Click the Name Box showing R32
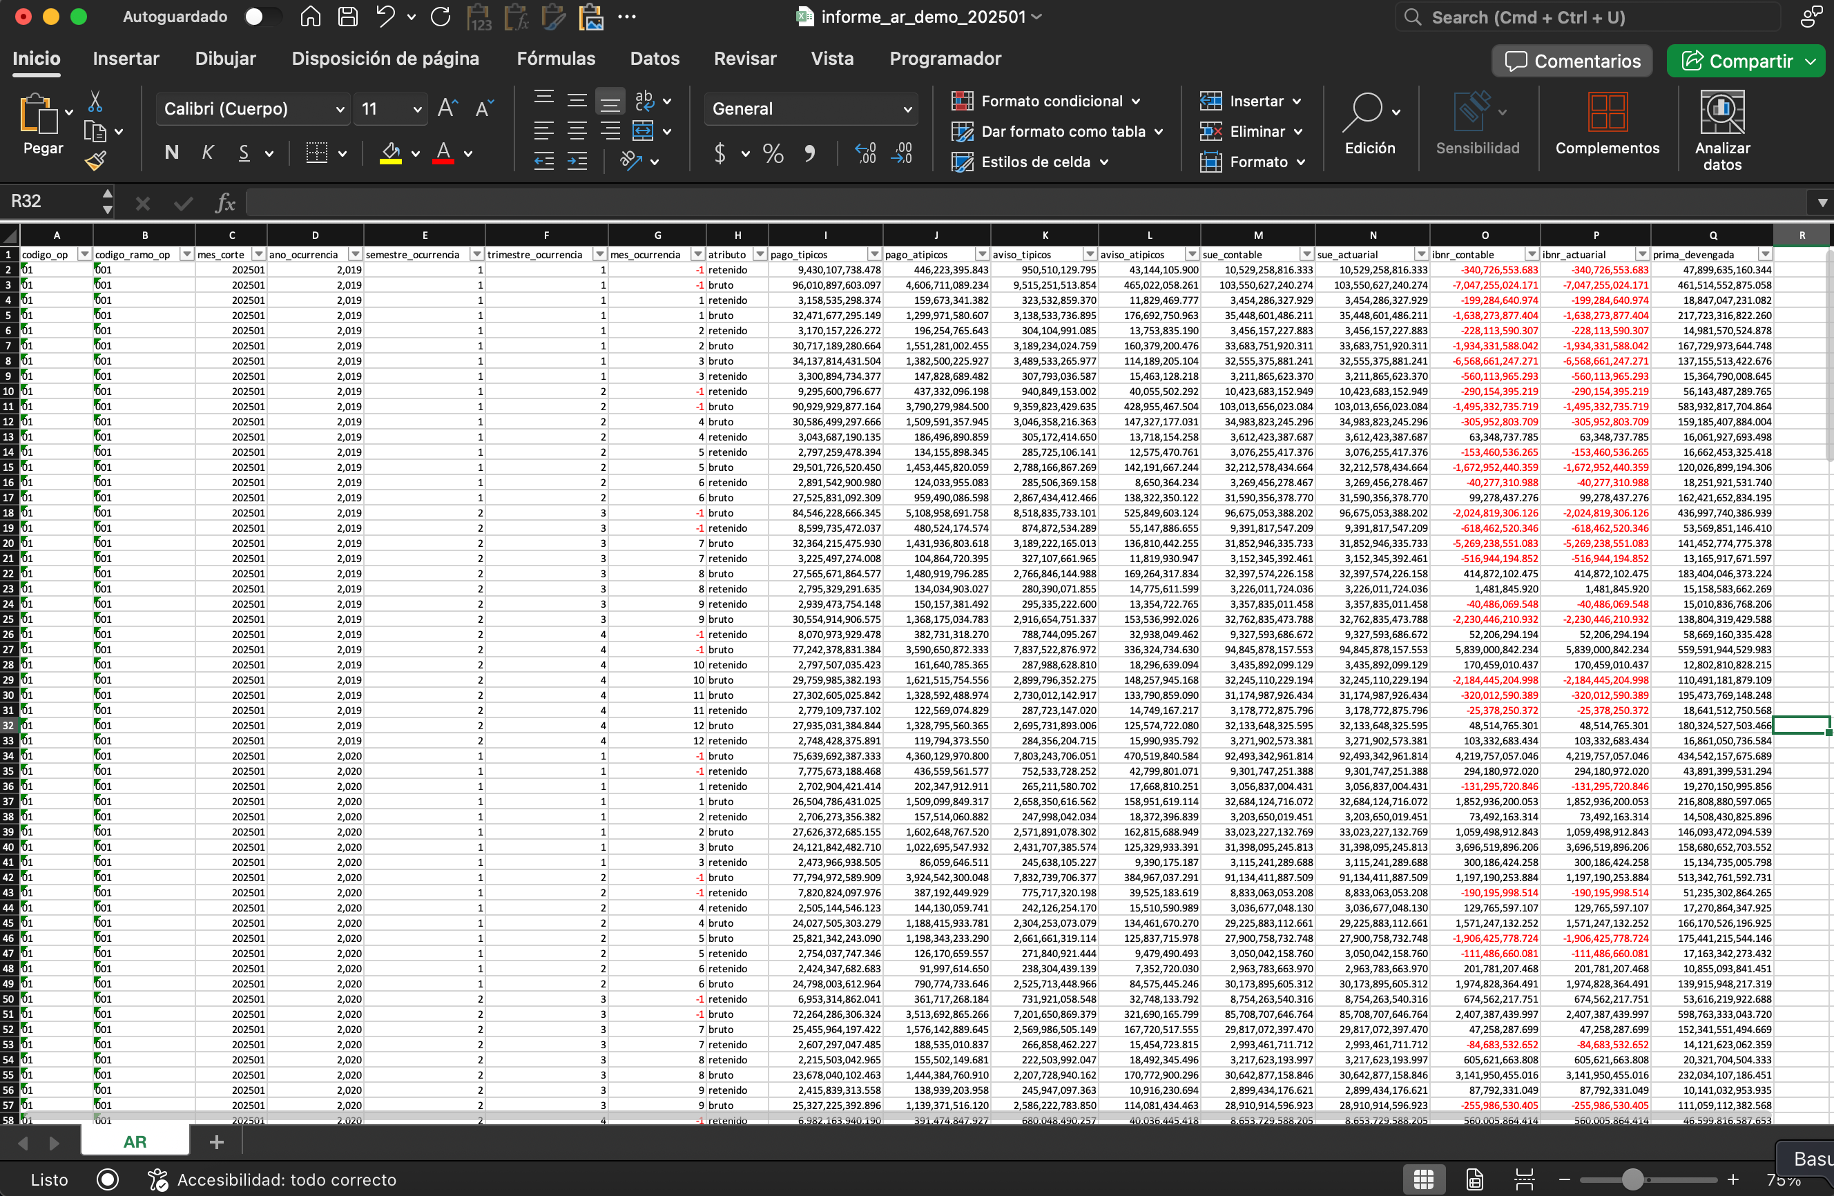1834x1196 pixels. pos(55,202)
